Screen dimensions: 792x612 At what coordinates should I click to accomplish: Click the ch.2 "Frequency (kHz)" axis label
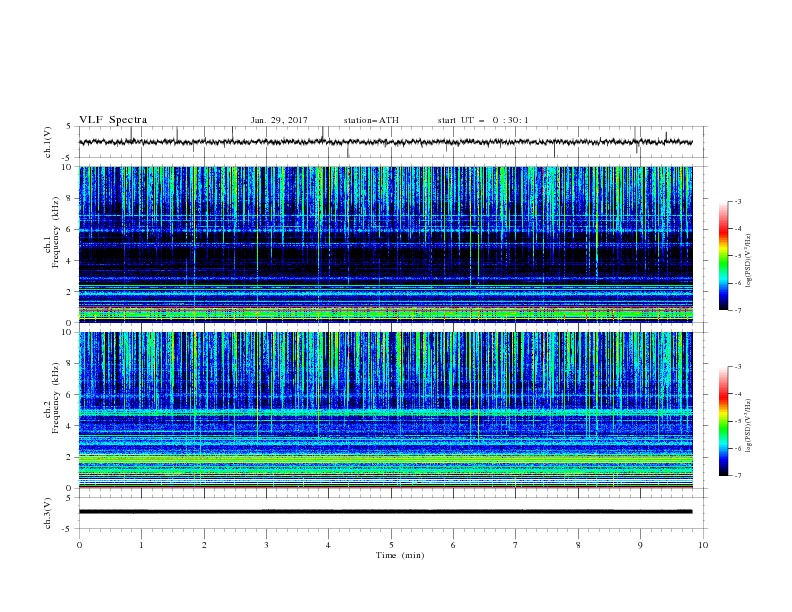coord(56,398)
